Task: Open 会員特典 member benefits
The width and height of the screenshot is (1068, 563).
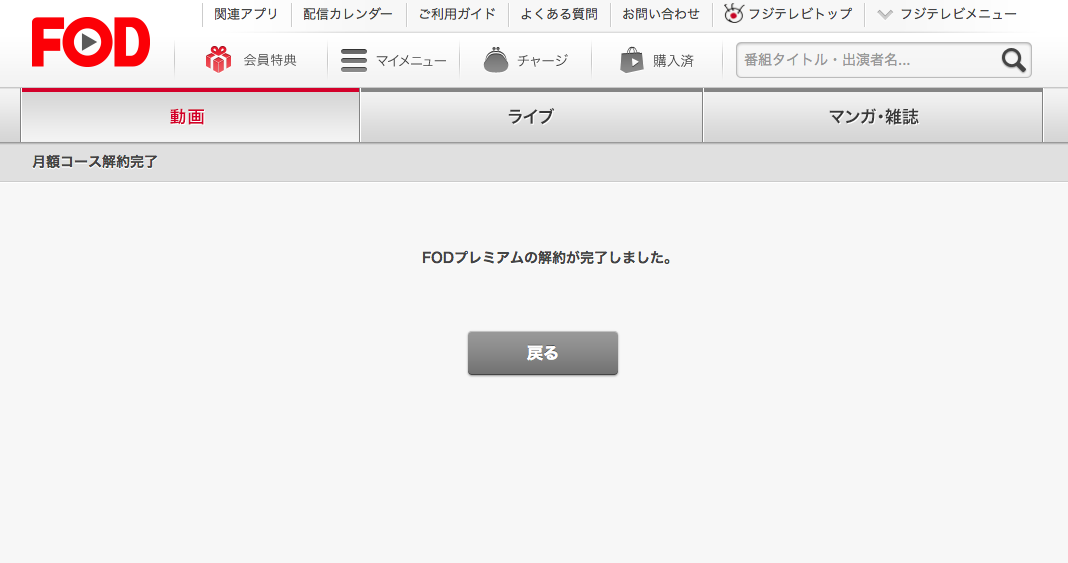Action: [x=270, y=60]
